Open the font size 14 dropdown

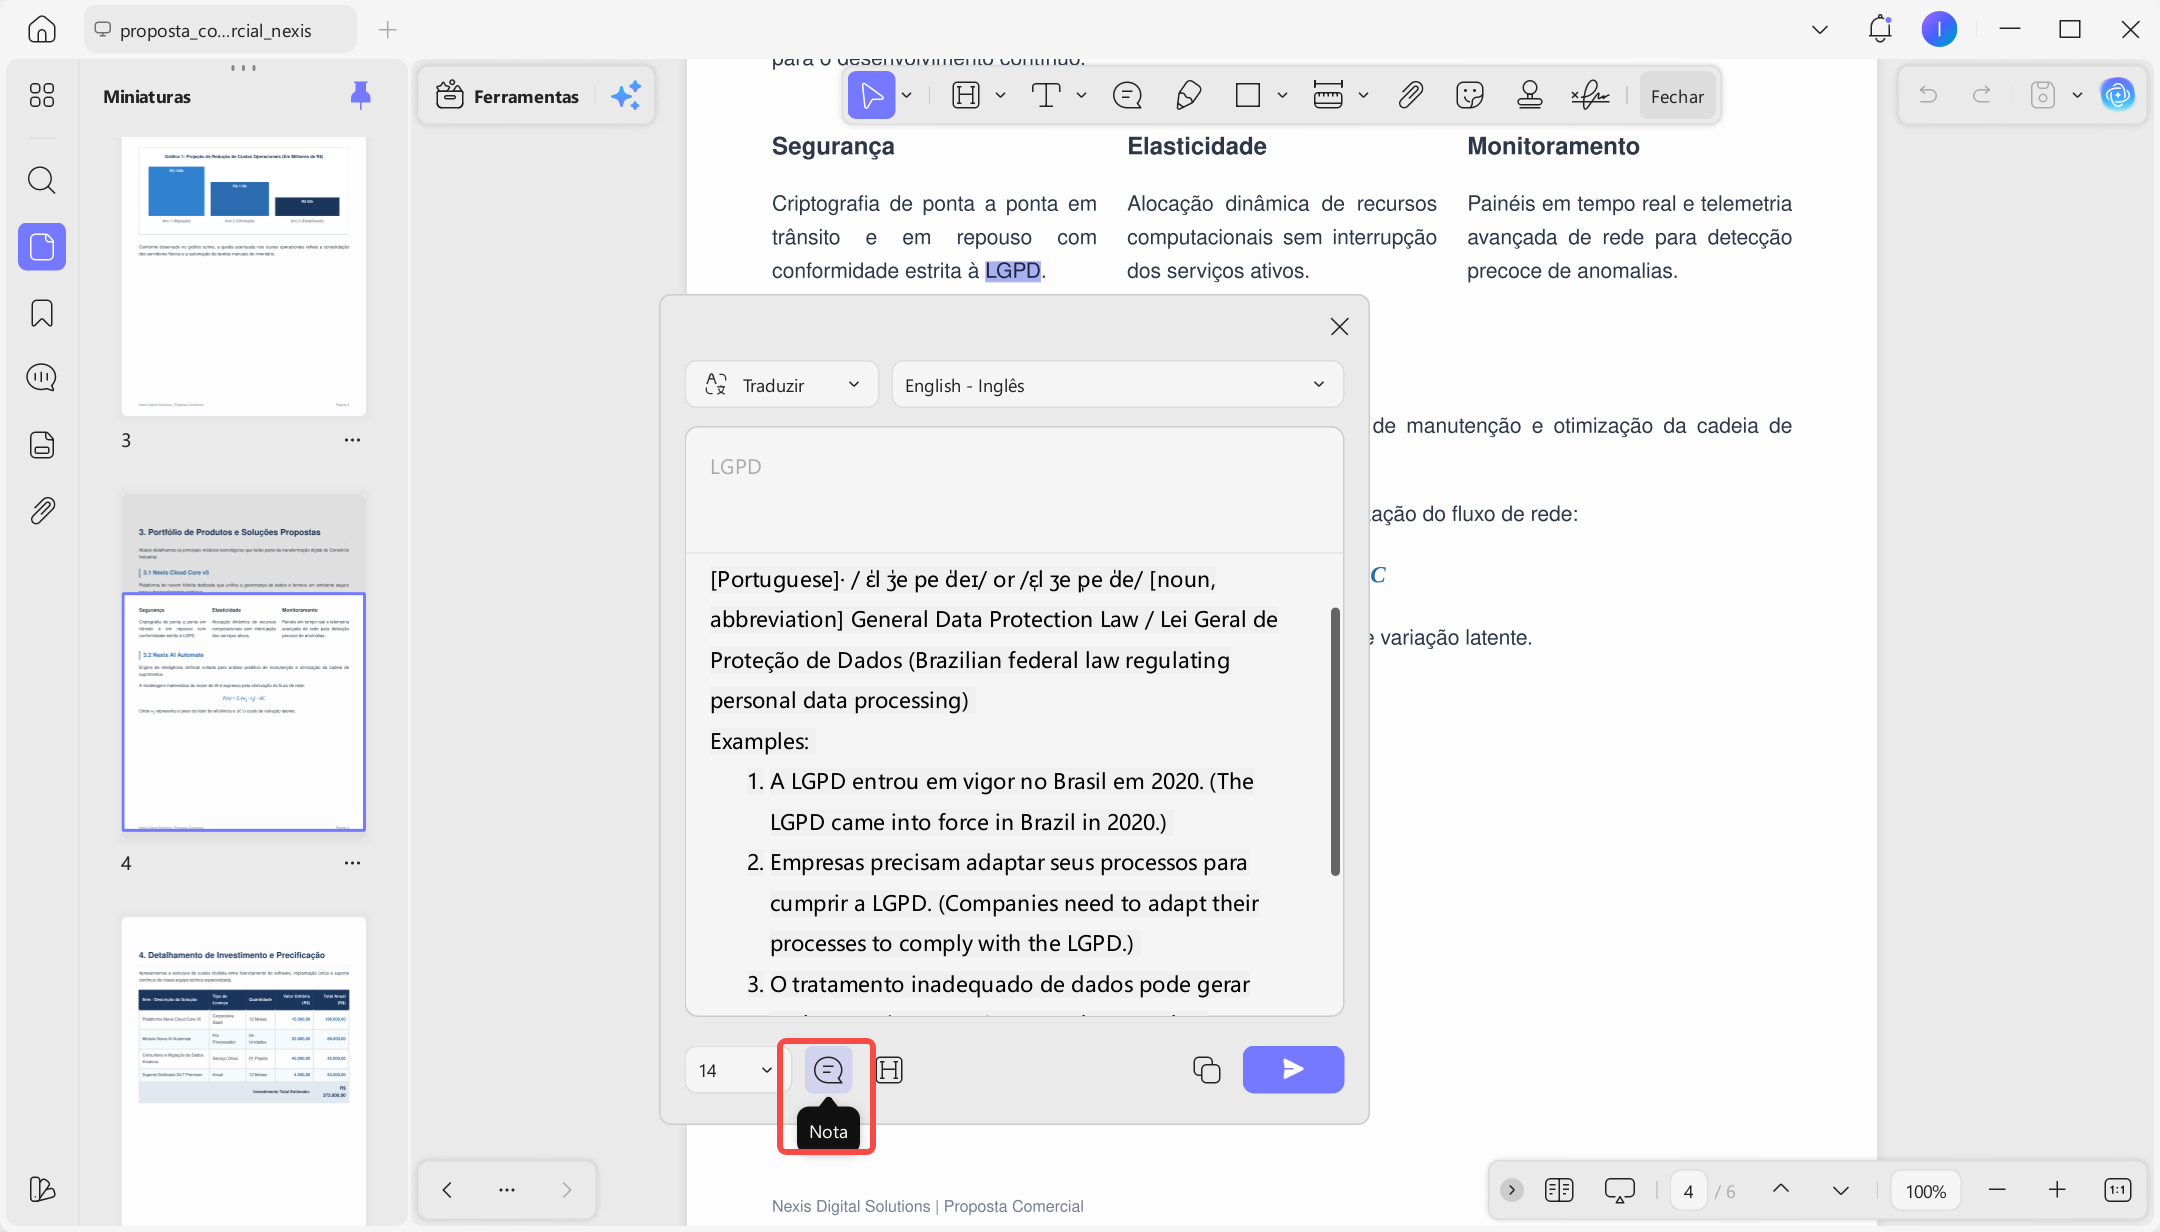[737, 1070]
